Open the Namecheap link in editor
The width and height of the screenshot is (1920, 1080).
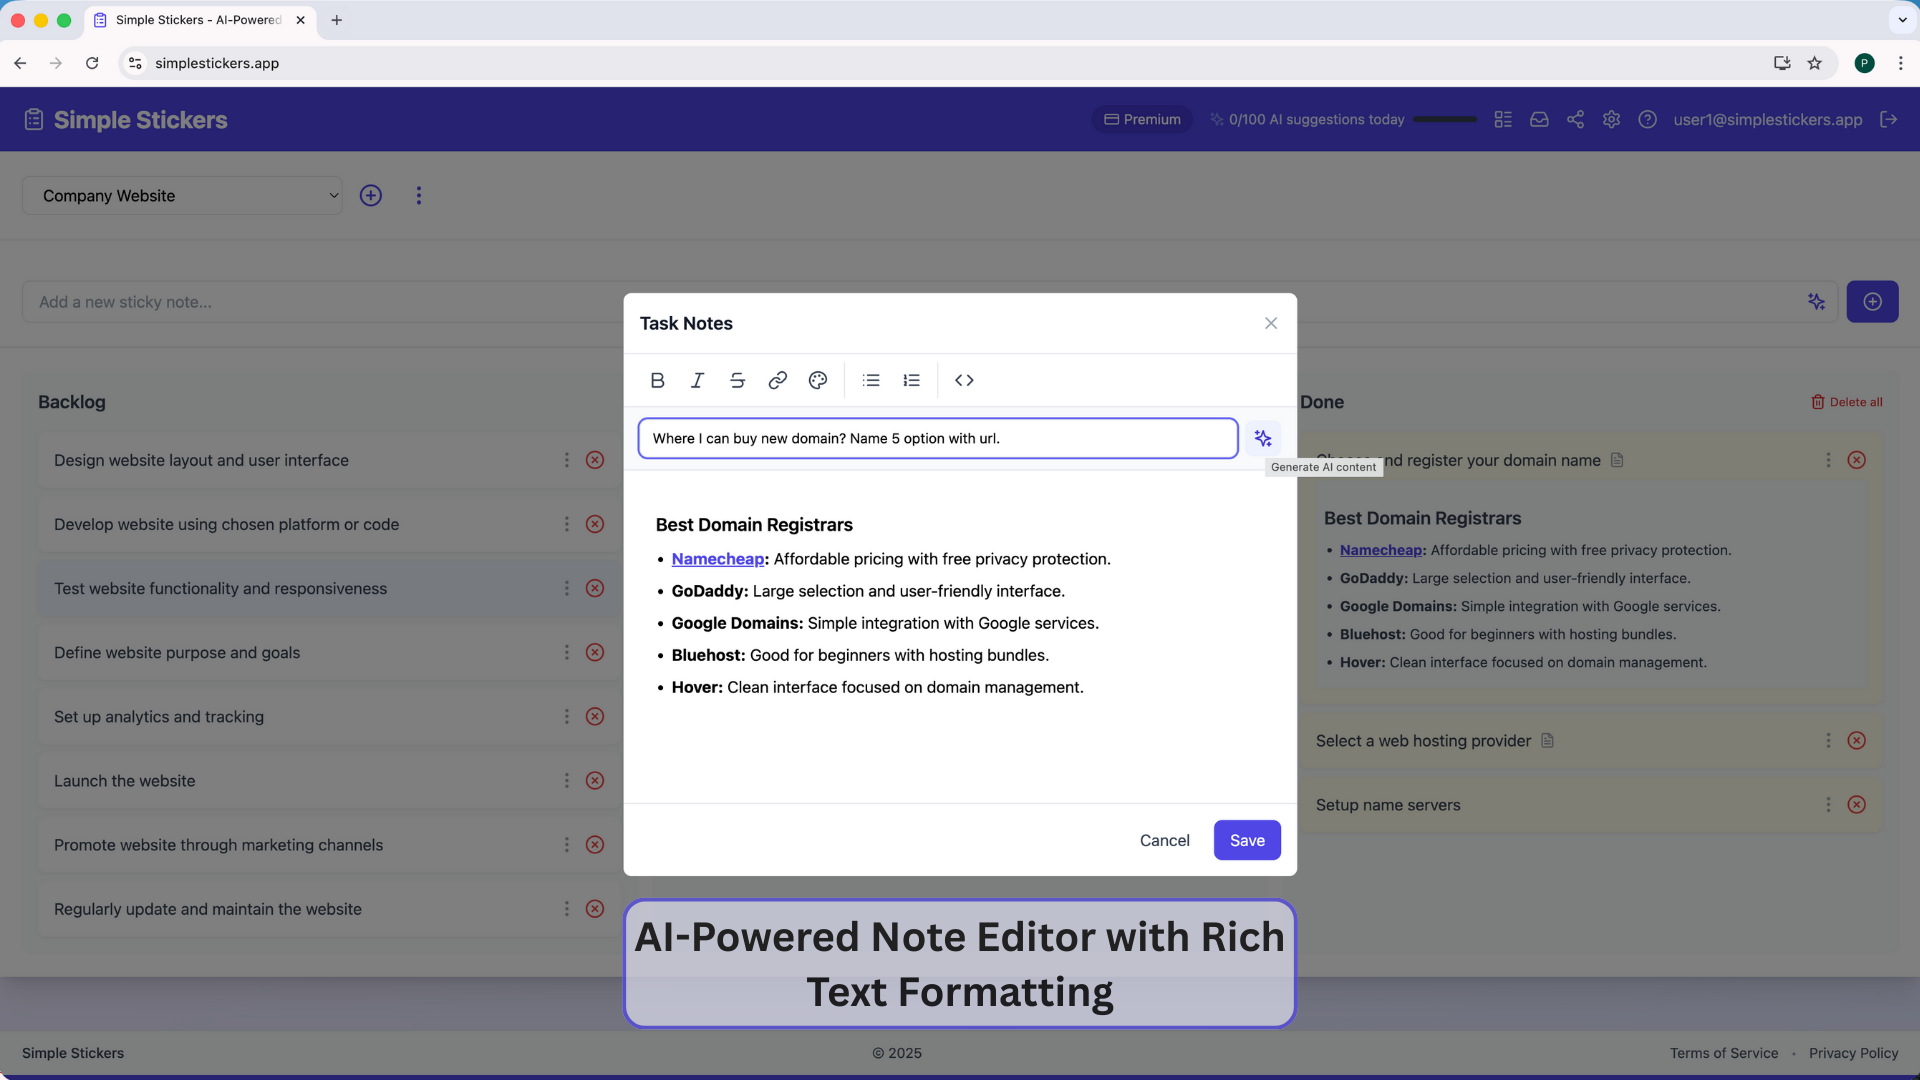[x=717, y=559]
